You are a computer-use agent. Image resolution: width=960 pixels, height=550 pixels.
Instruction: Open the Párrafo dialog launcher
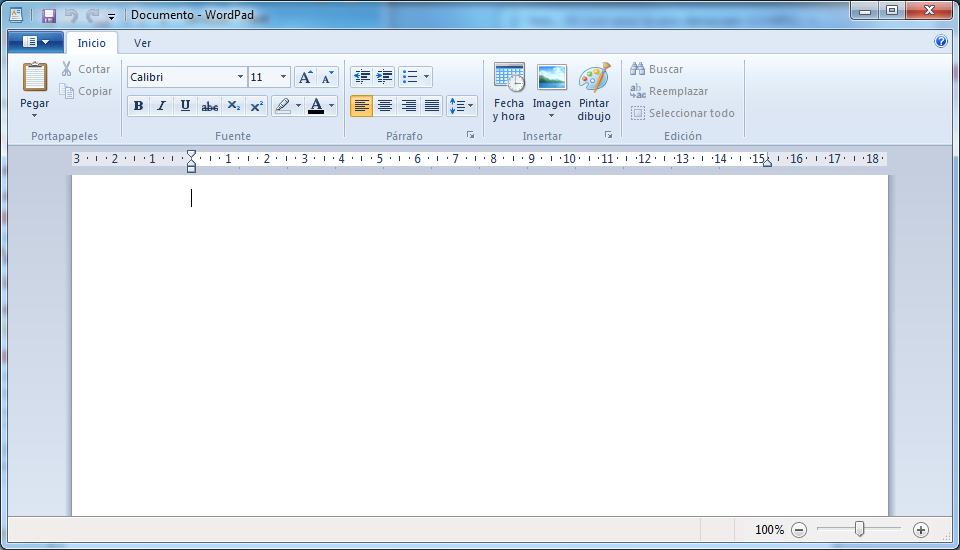[470, 135]
